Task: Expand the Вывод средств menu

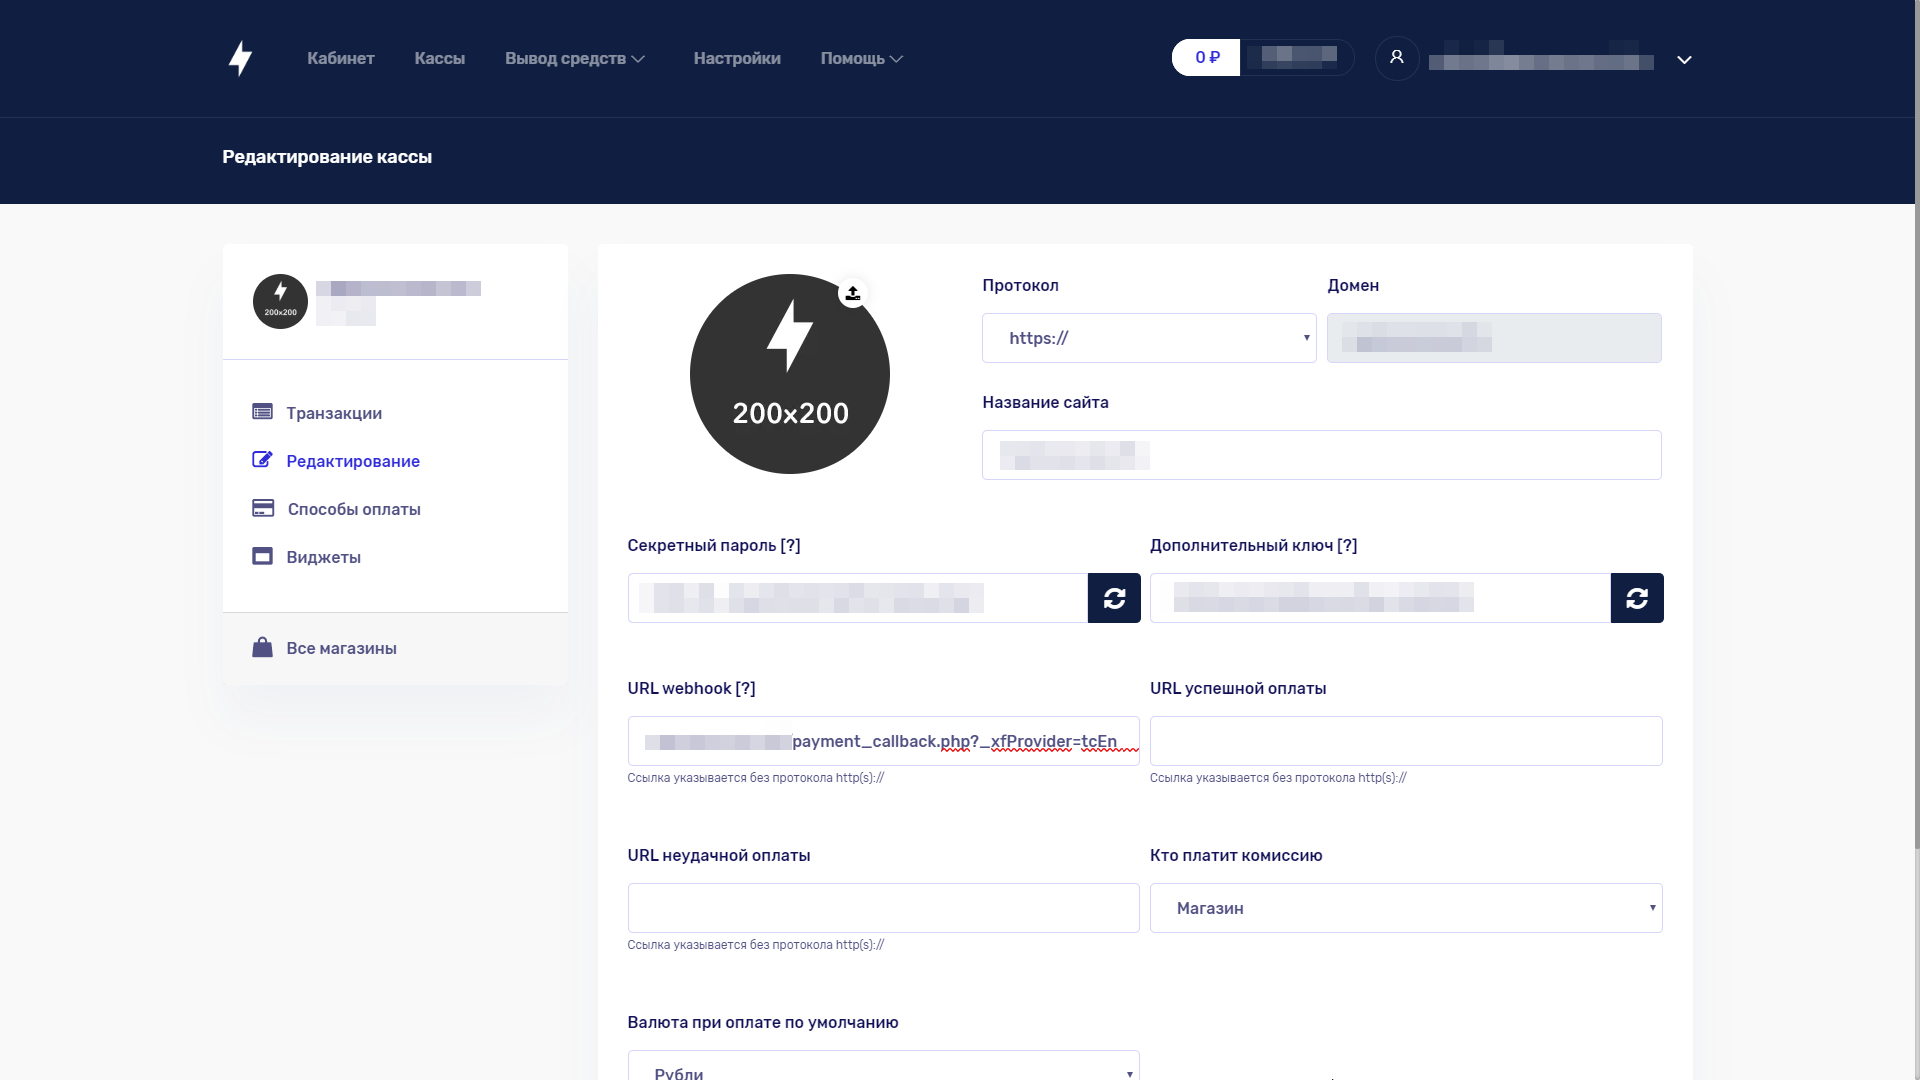Action: (x=575, y=59)
